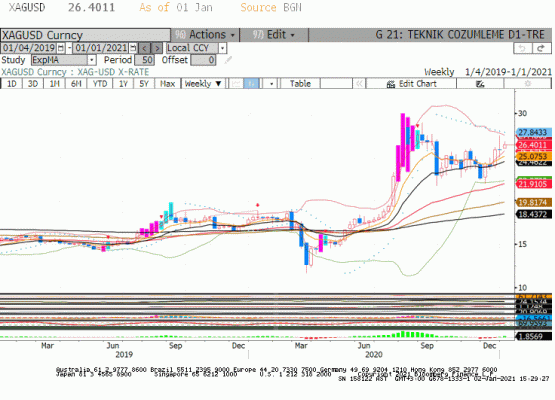Click the undo arrow button
The image size is (555, 400).
(522, 48)
